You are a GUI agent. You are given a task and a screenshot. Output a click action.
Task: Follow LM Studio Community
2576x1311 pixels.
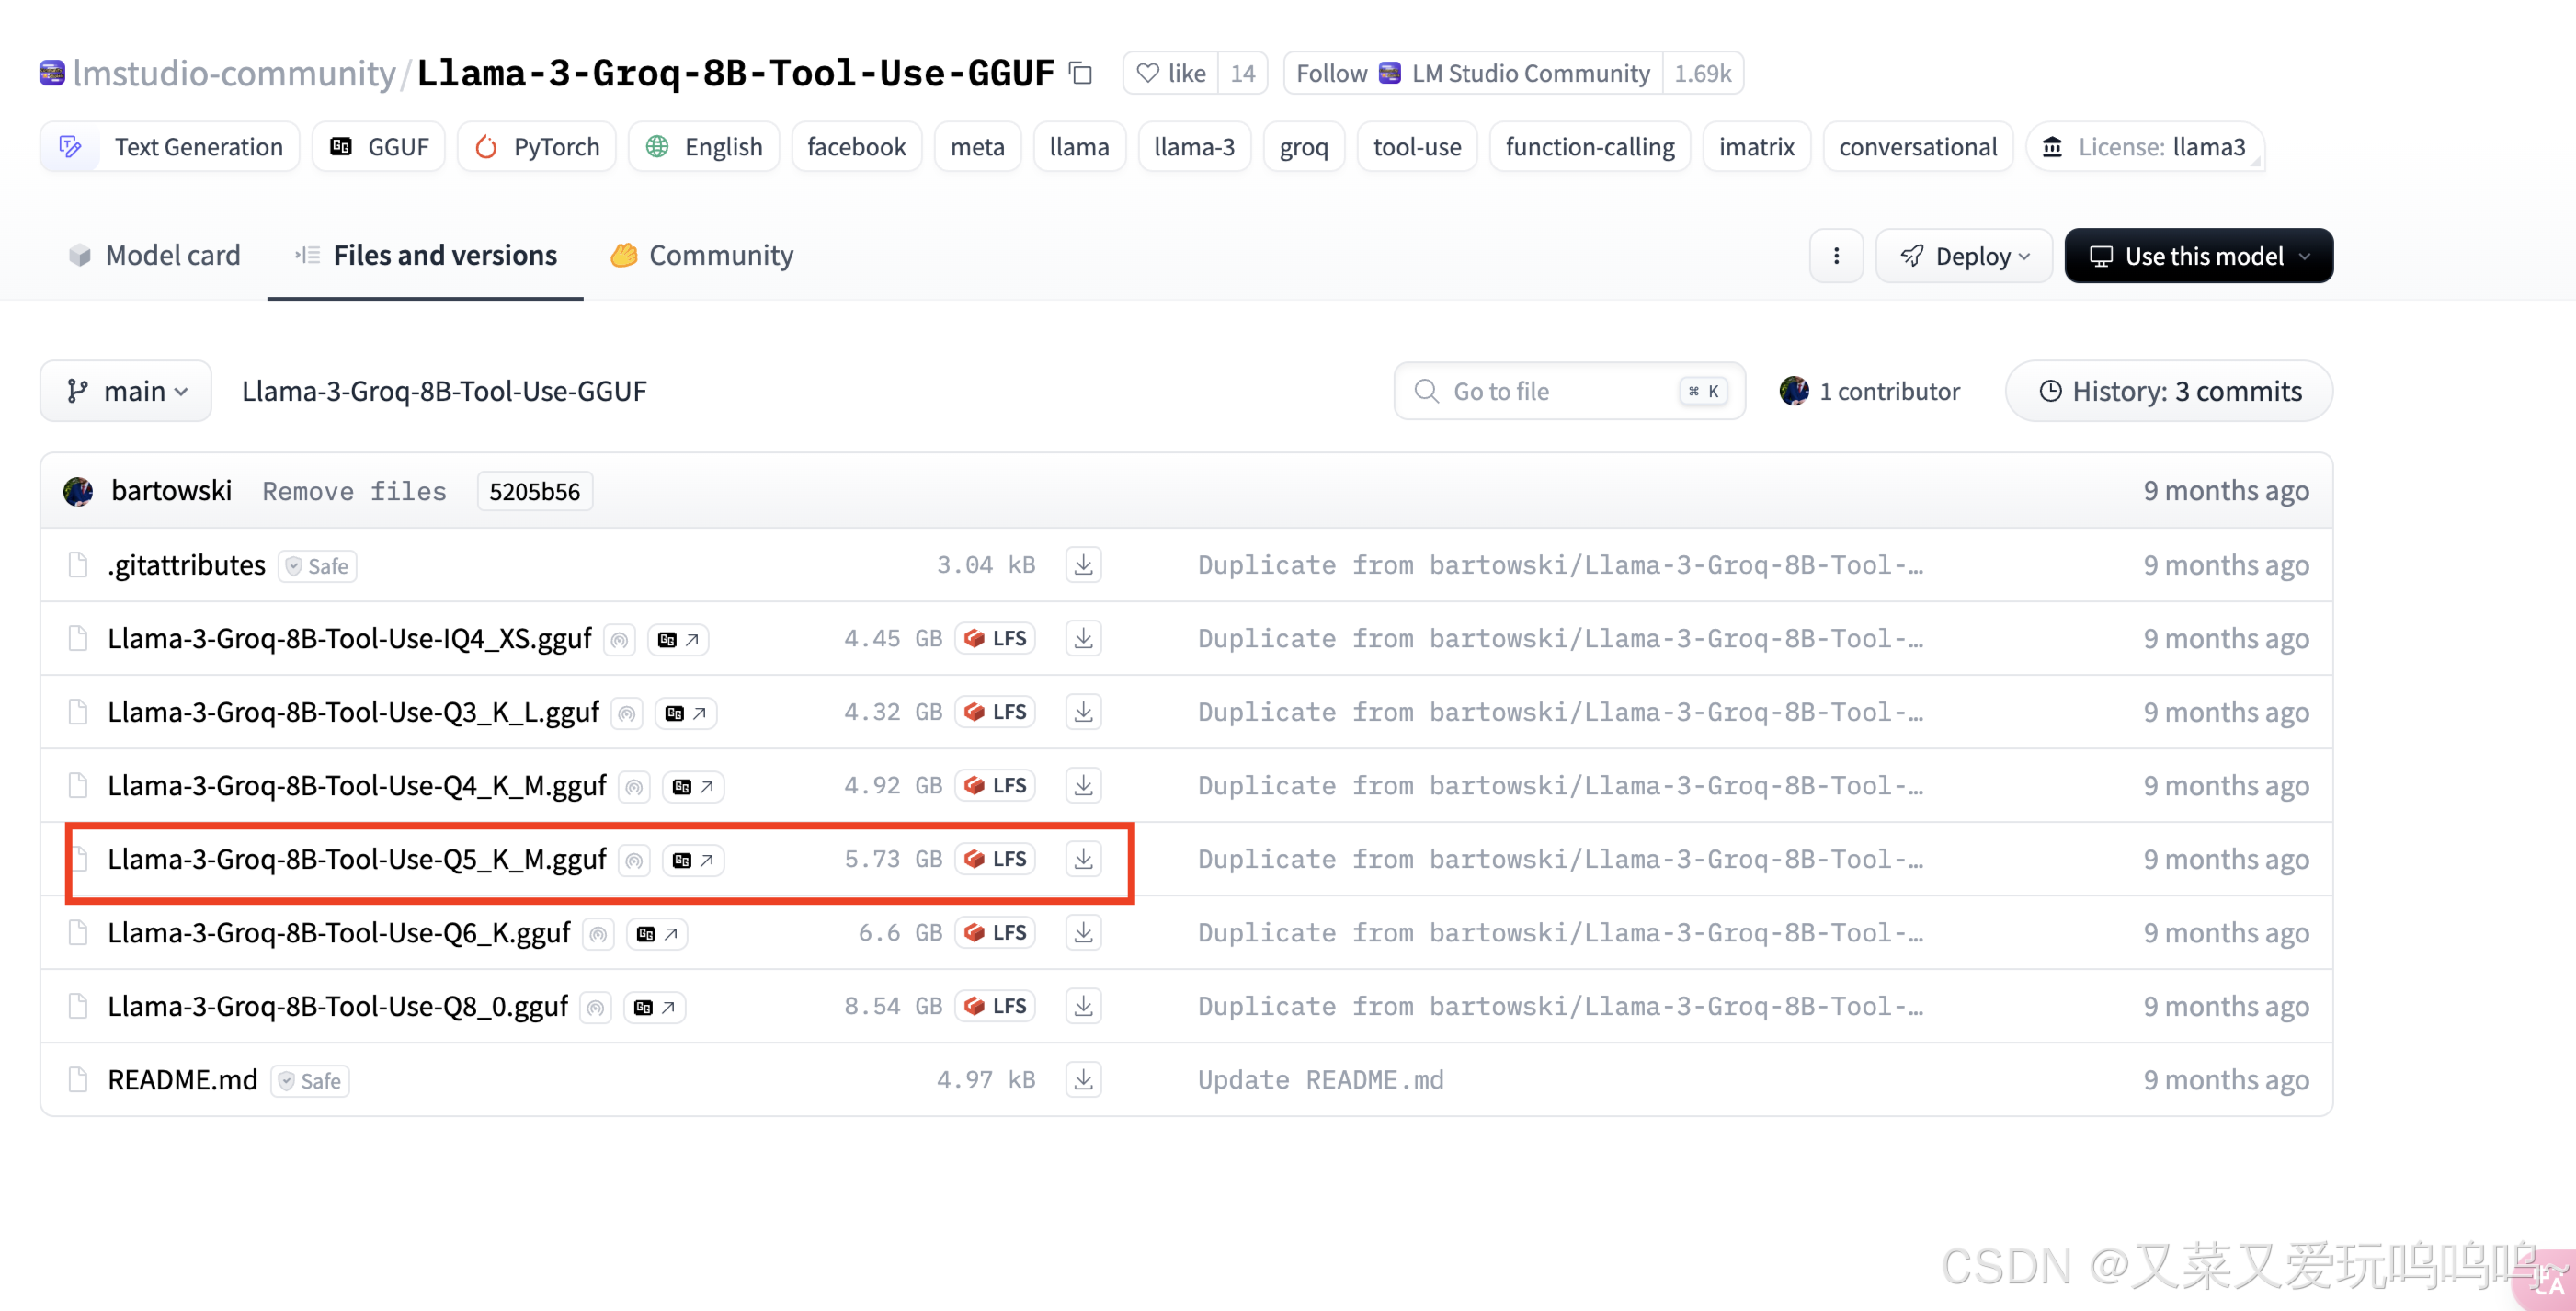click(x=1472, y=73)
